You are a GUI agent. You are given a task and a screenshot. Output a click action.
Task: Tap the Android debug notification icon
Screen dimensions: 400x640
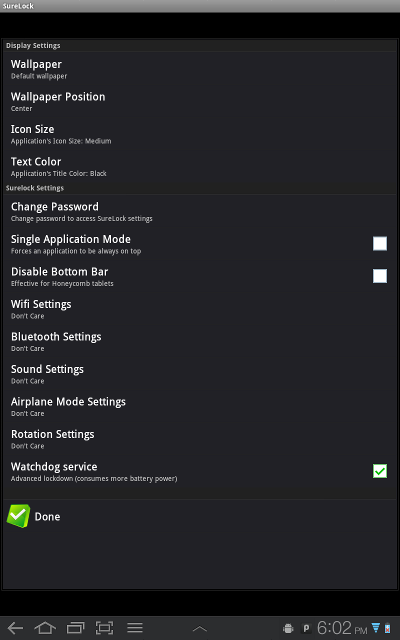pos(288,628)
